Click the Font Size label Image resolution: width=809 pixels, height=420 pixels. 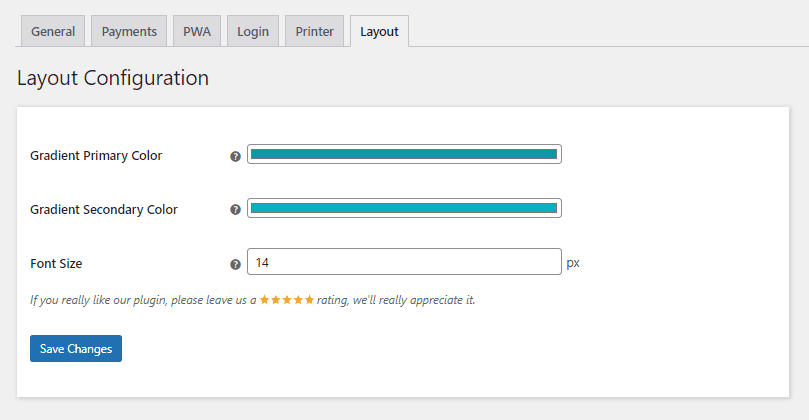click(56, 264)
